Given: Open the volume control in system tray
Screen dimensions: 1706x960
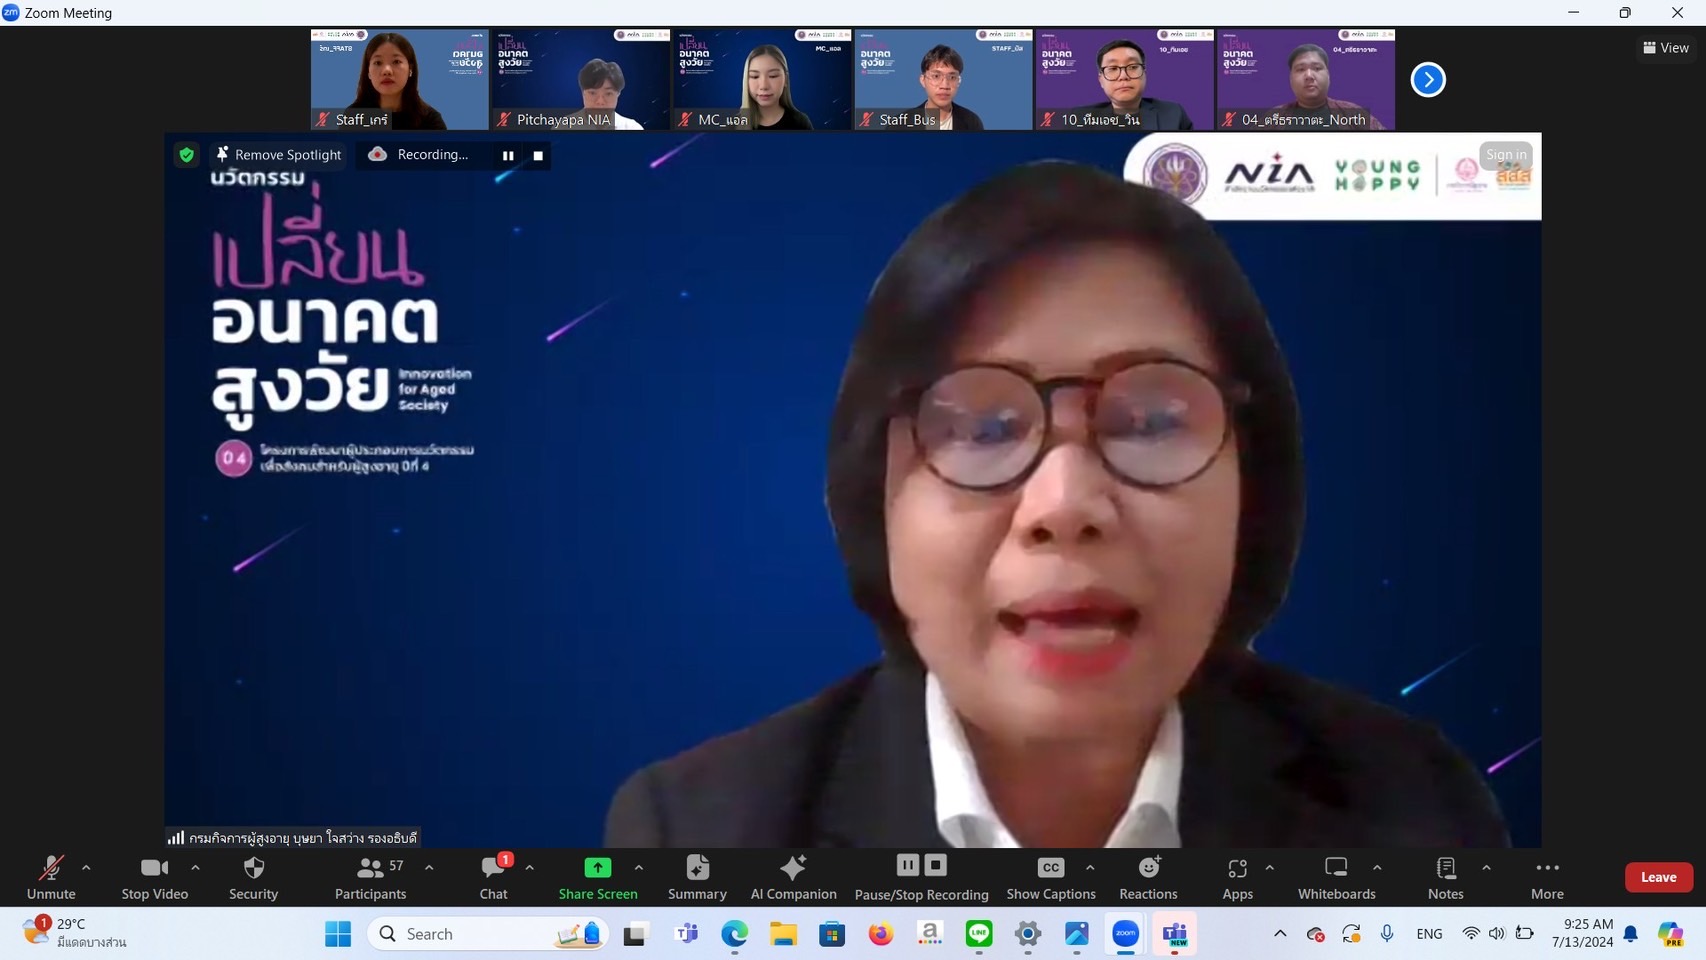Looking at the screenshot, I should tap(1496, 934).
